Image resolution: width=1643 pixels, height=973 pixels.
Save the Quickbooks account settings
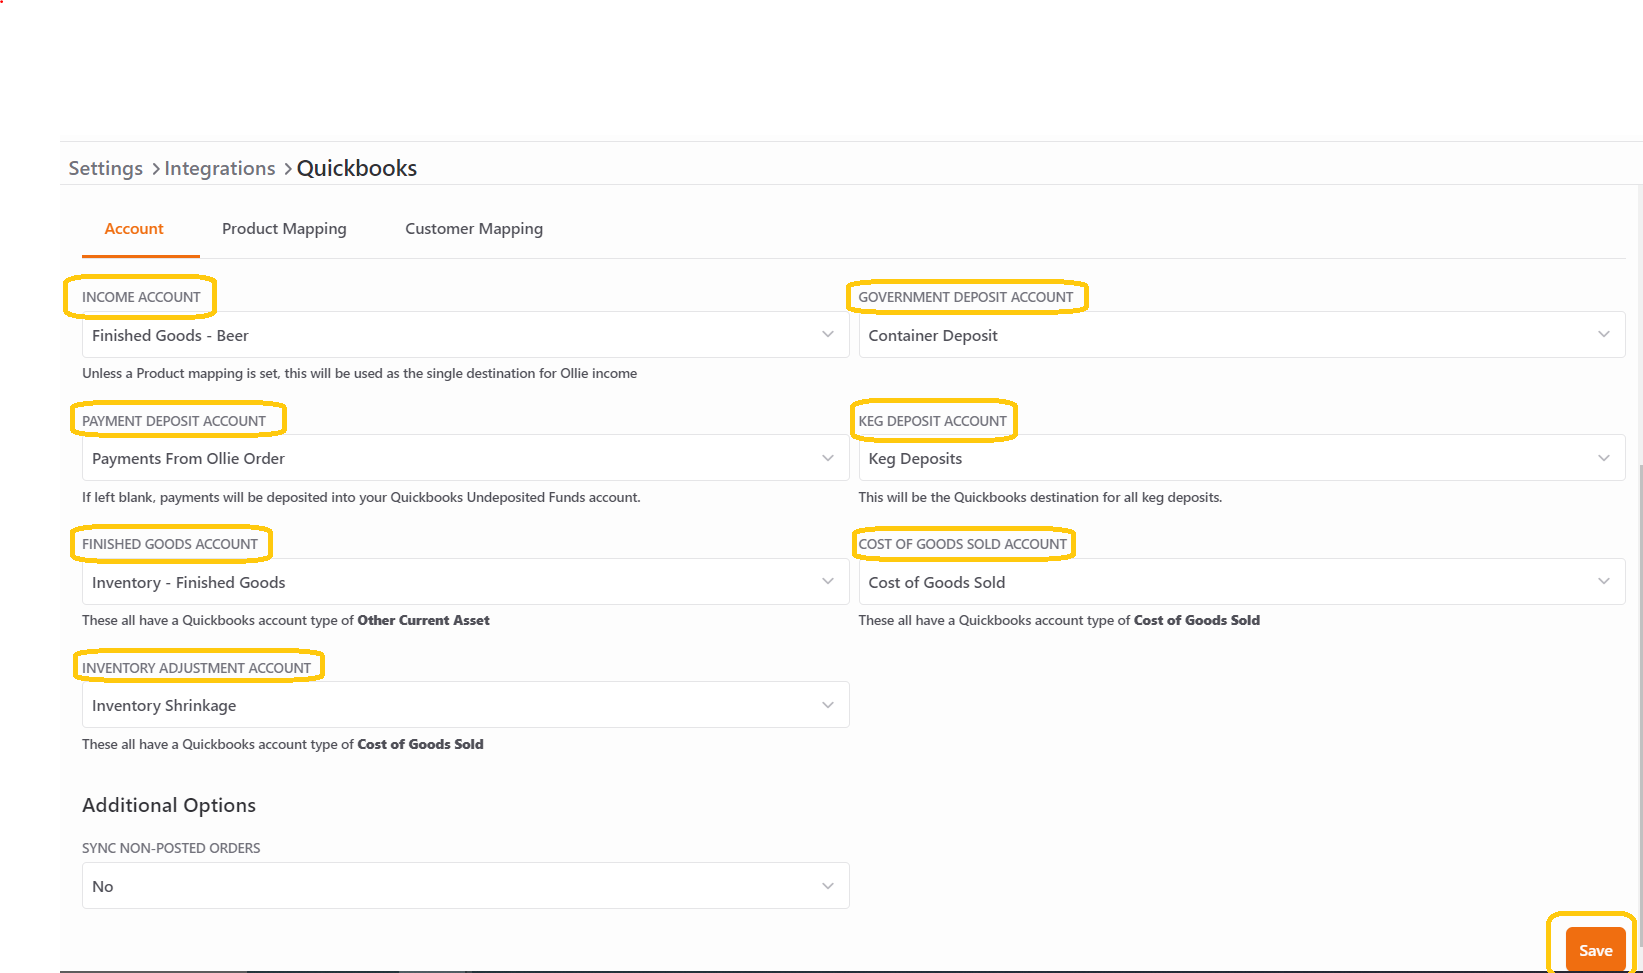1595,950
